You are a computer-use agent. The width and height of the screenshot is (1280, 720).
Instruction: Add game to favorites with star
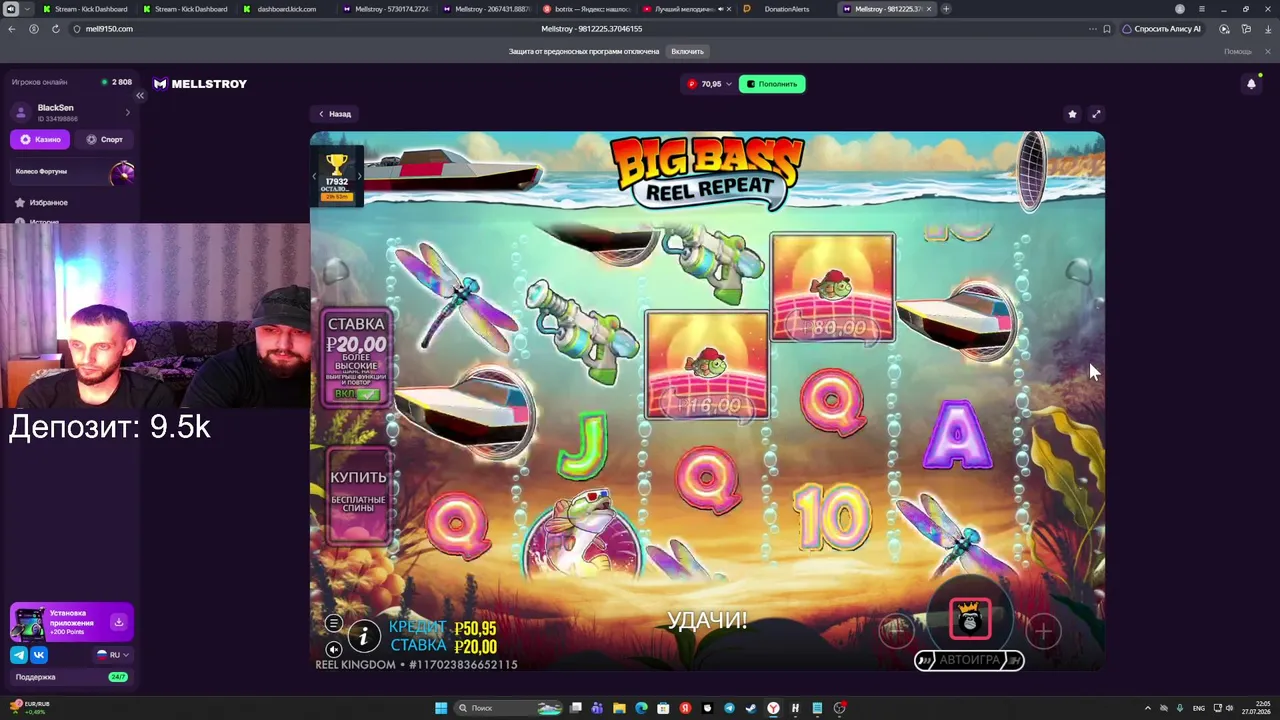[1072, 114]
